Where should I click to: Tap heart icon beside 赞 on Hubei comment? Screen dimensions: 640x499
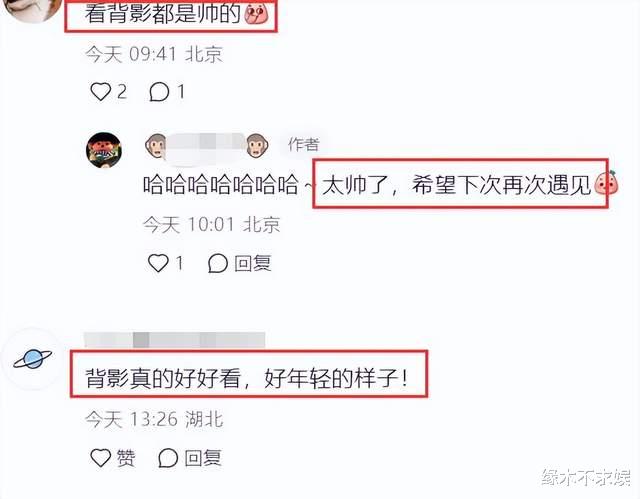tap(100, 457)
